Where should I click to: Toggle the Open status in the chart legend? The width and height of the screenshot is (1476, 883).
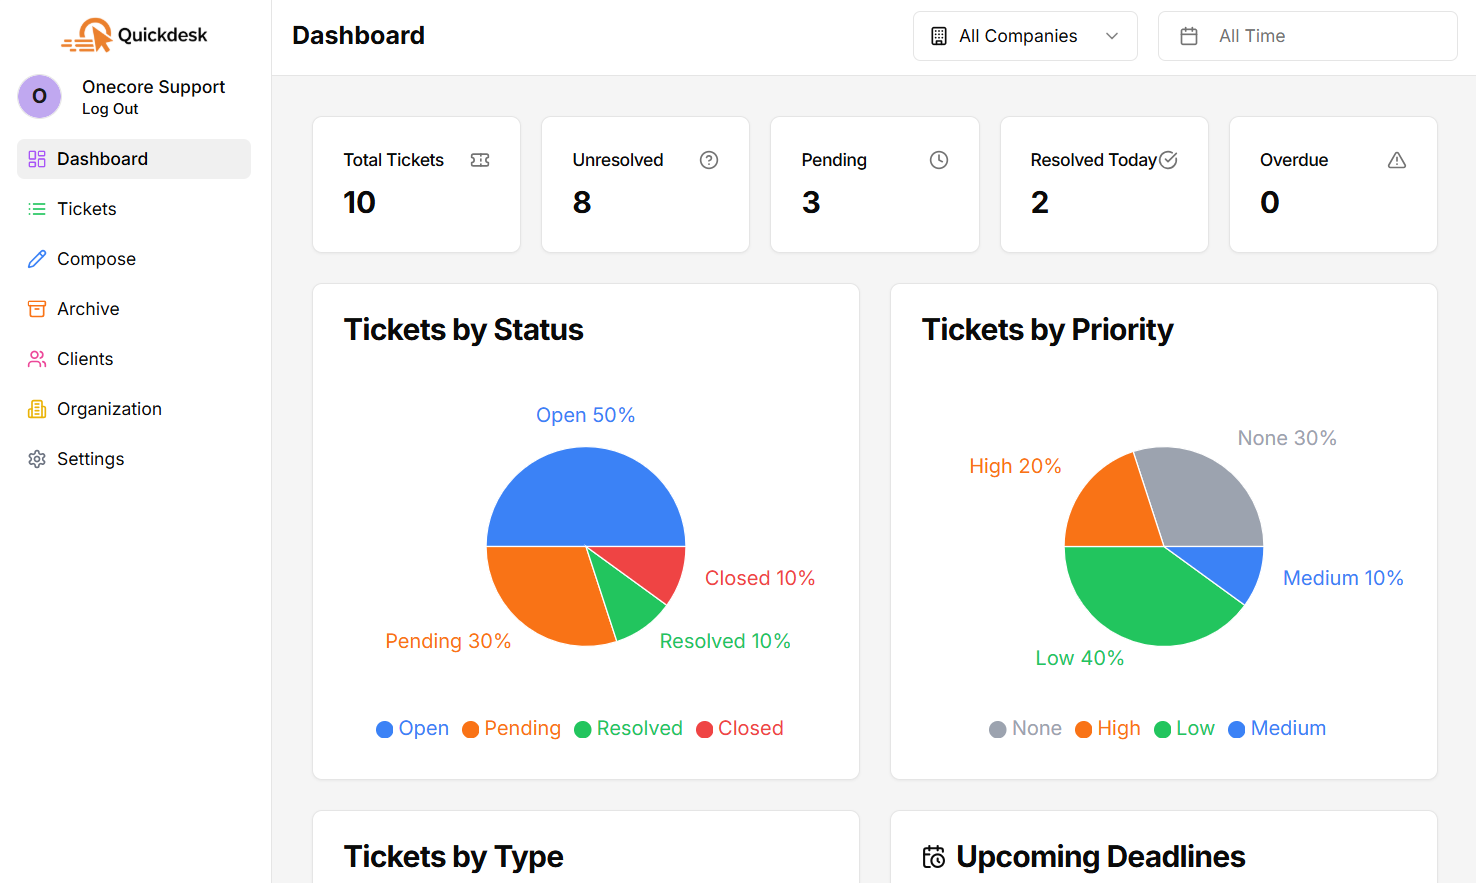pos(412,728)
